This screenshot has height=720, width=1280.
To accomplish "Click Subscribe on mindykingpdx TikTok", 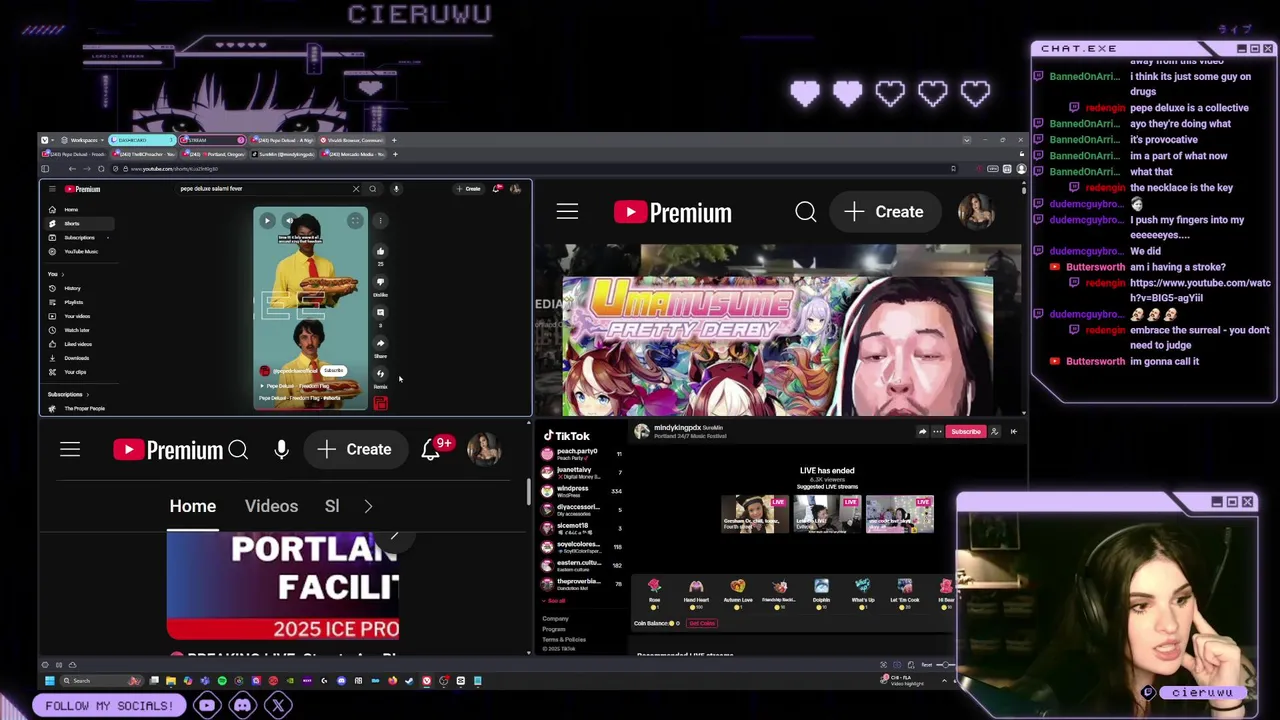I will click(966, 432).
